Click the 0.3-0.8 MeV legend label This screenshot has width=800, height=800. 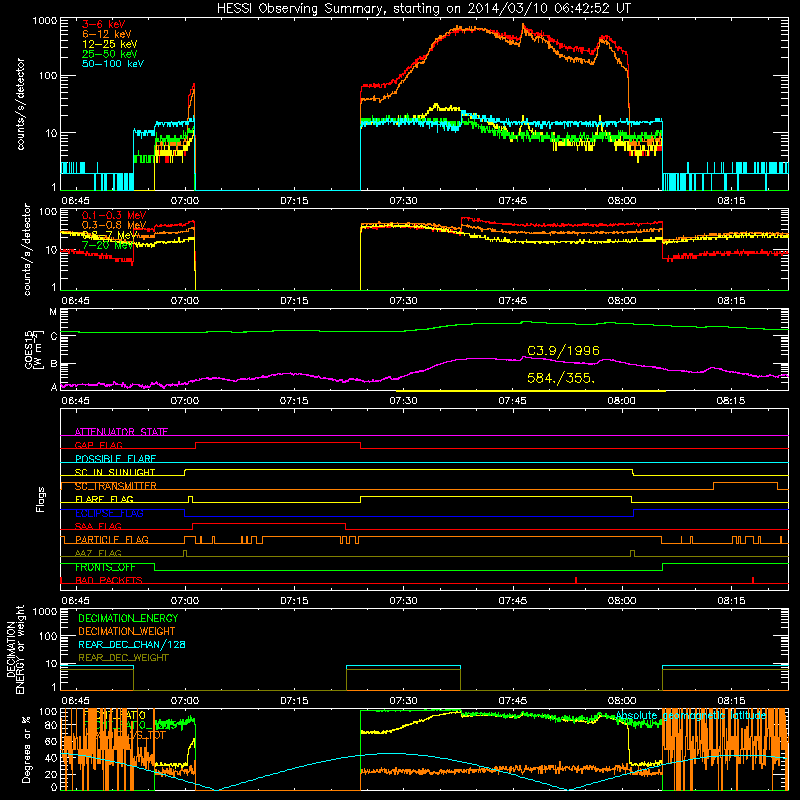point(114,225)
